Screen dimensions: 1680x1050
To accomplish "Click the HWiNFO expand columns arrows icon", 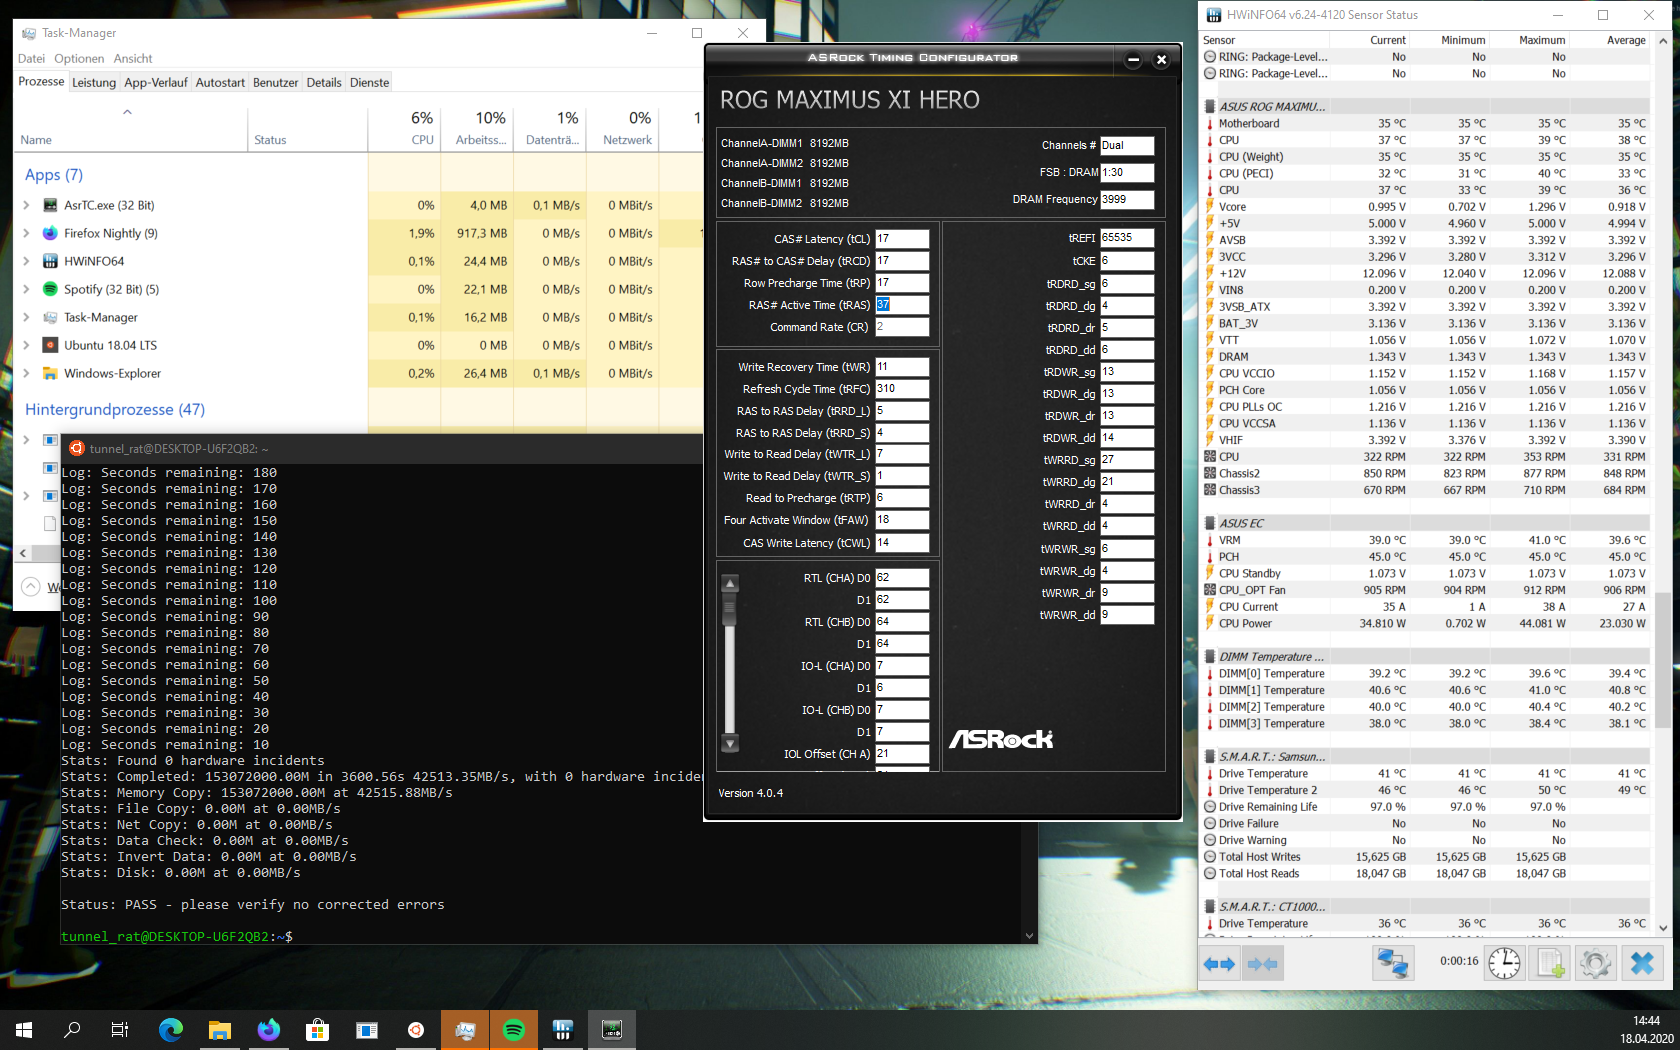I will point(1219,964).
